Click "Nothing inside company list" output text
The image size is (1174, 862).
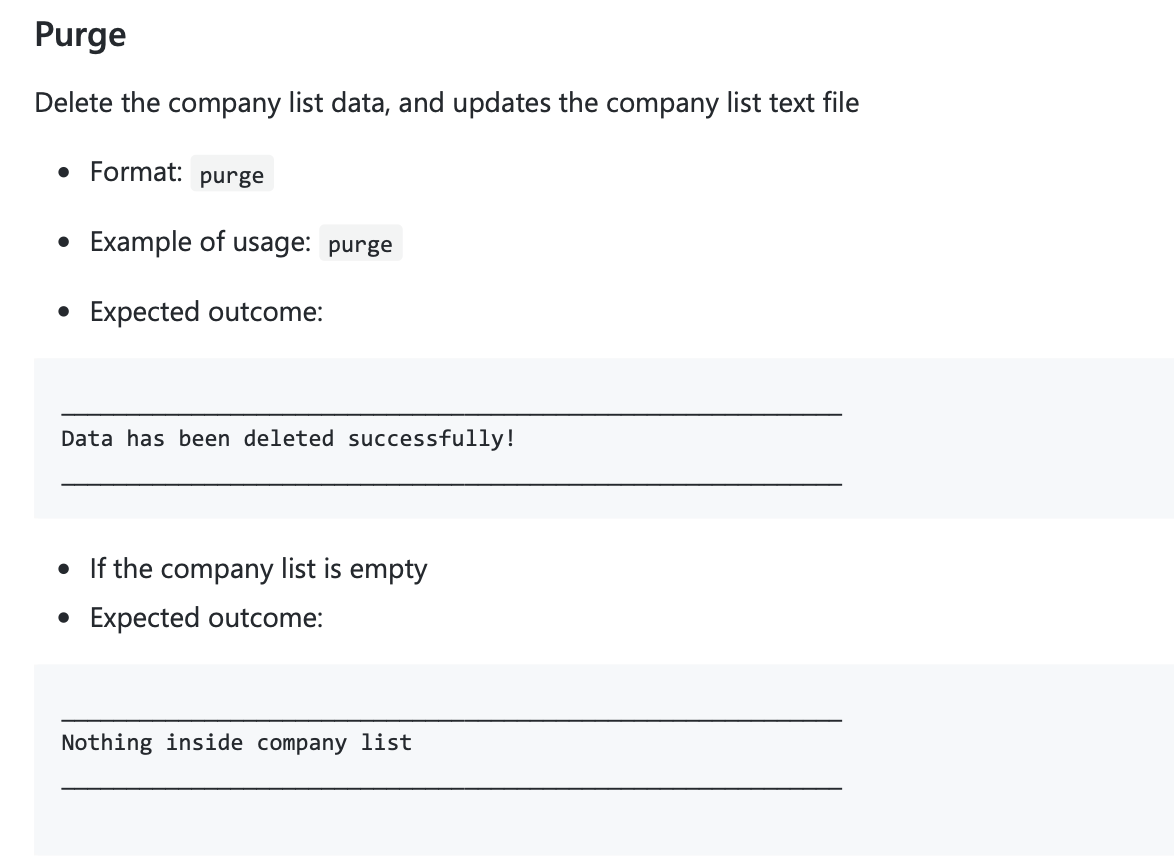[x=236, y=742]
